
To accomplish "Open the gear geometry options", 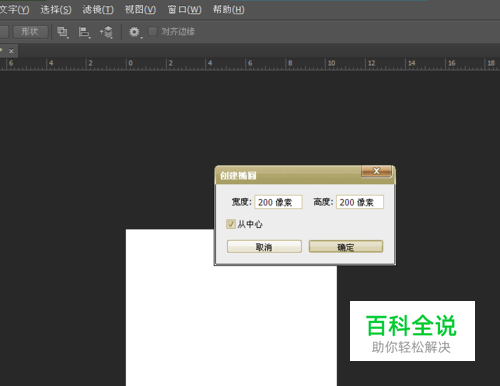I will pyautogui.click(x=135, y=32).
